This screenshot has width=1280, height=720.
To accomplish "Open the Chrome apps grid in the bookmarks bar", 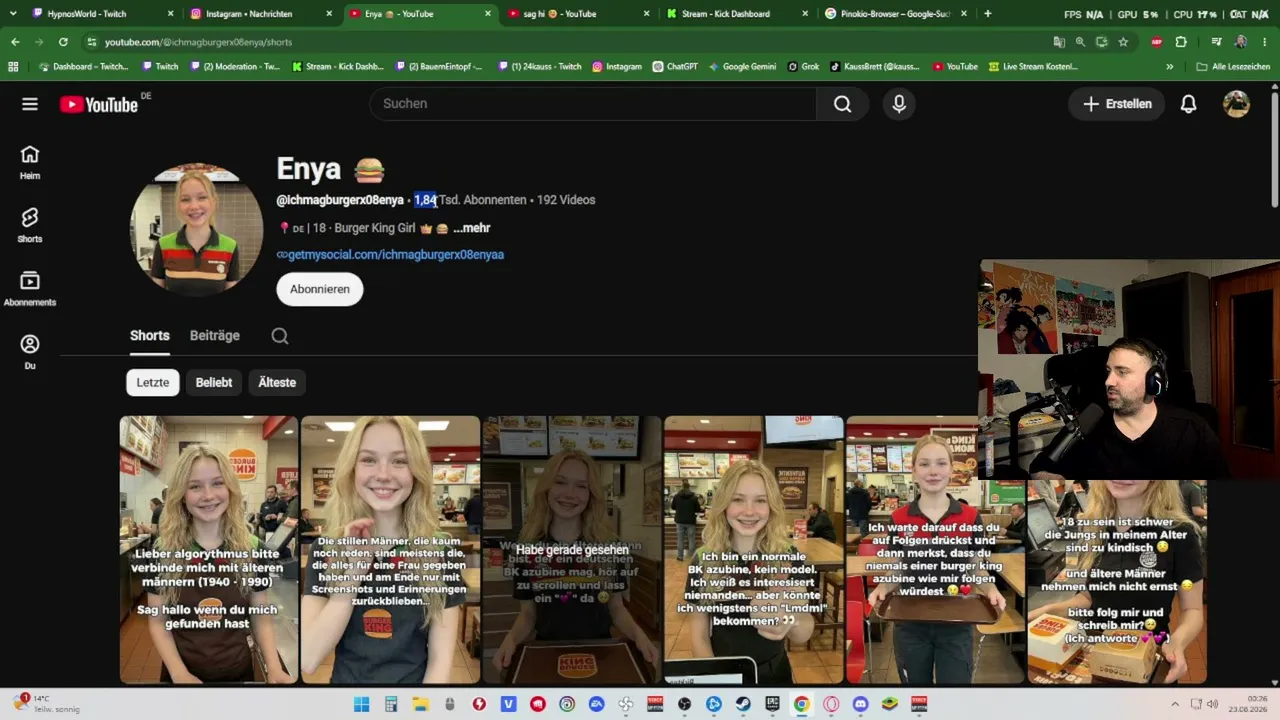I will click(x=13, y=67).
